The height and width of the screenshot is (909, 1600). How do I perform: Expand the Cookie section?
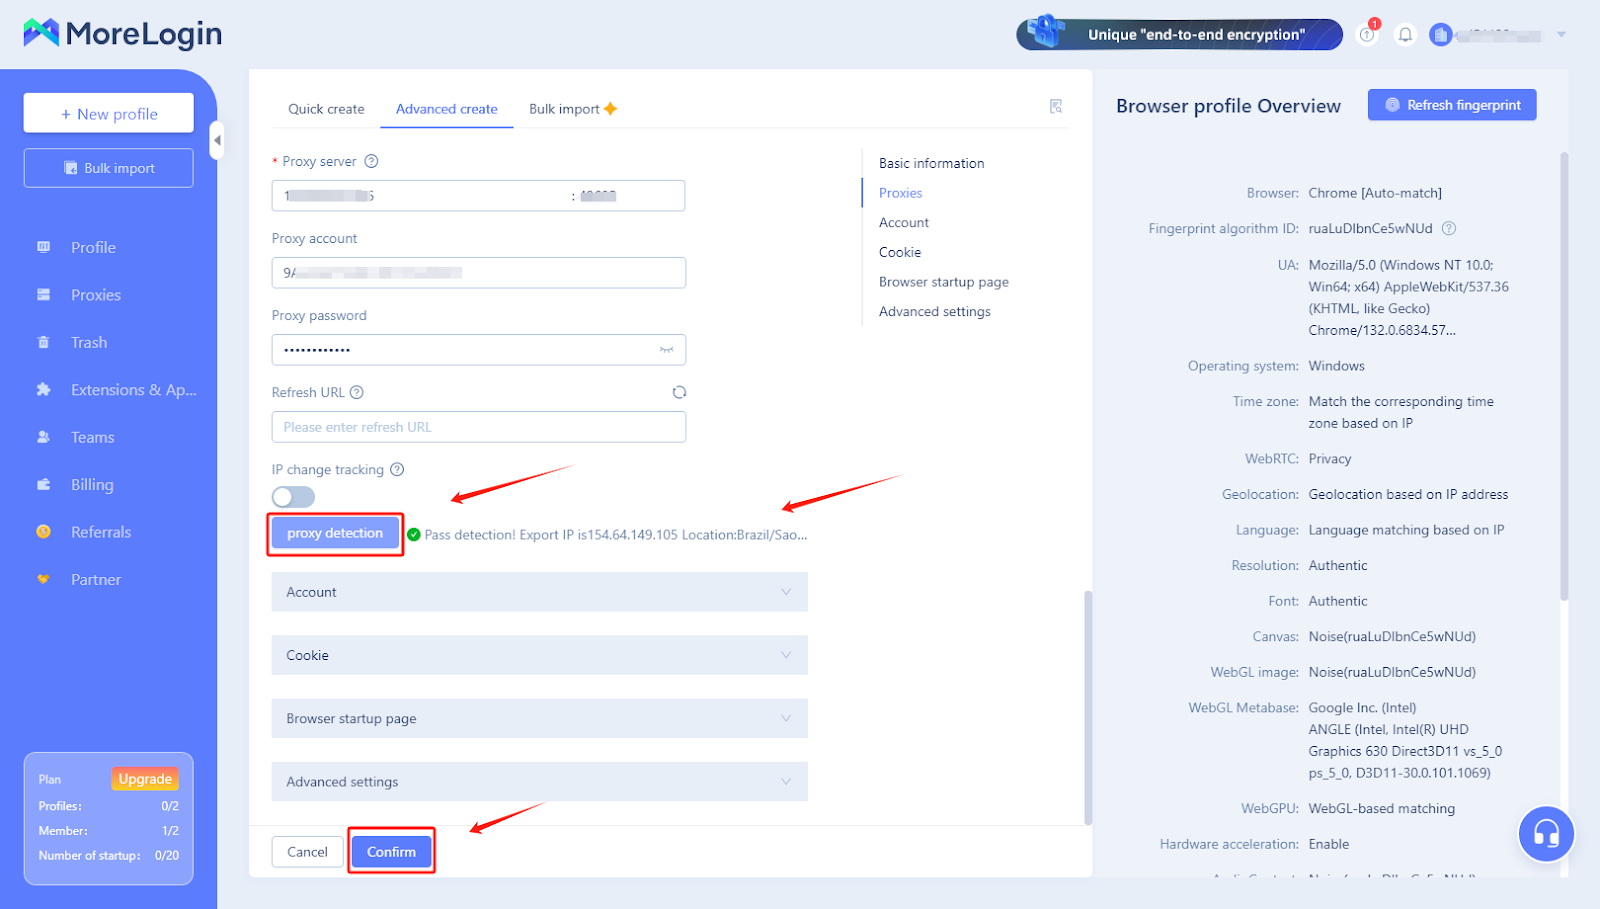point(539,655)
